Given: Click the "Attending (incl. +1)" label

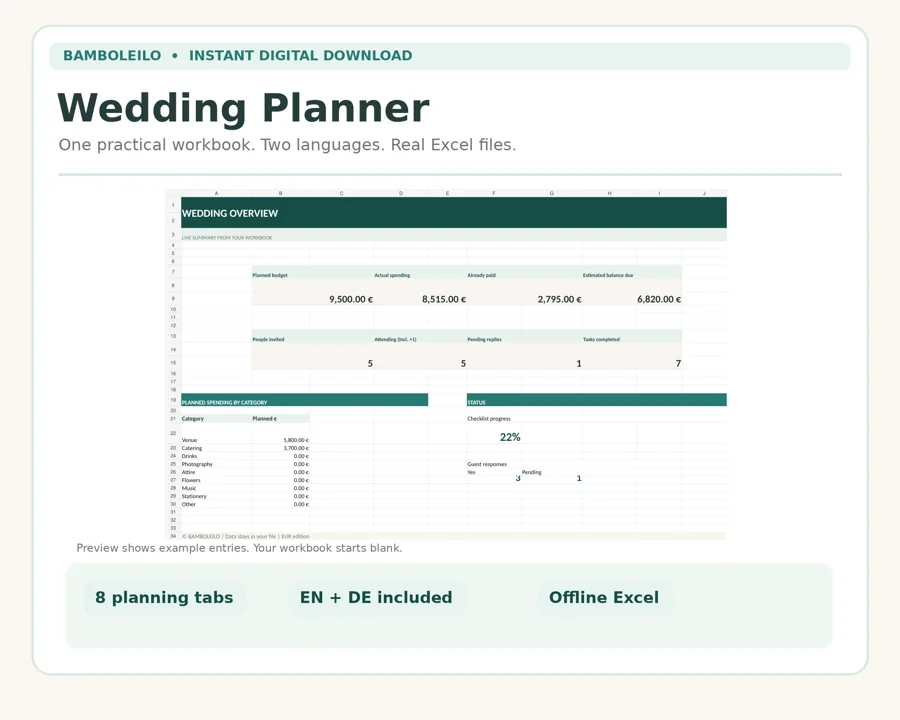Looking at the screenshot, I should 395,339.
